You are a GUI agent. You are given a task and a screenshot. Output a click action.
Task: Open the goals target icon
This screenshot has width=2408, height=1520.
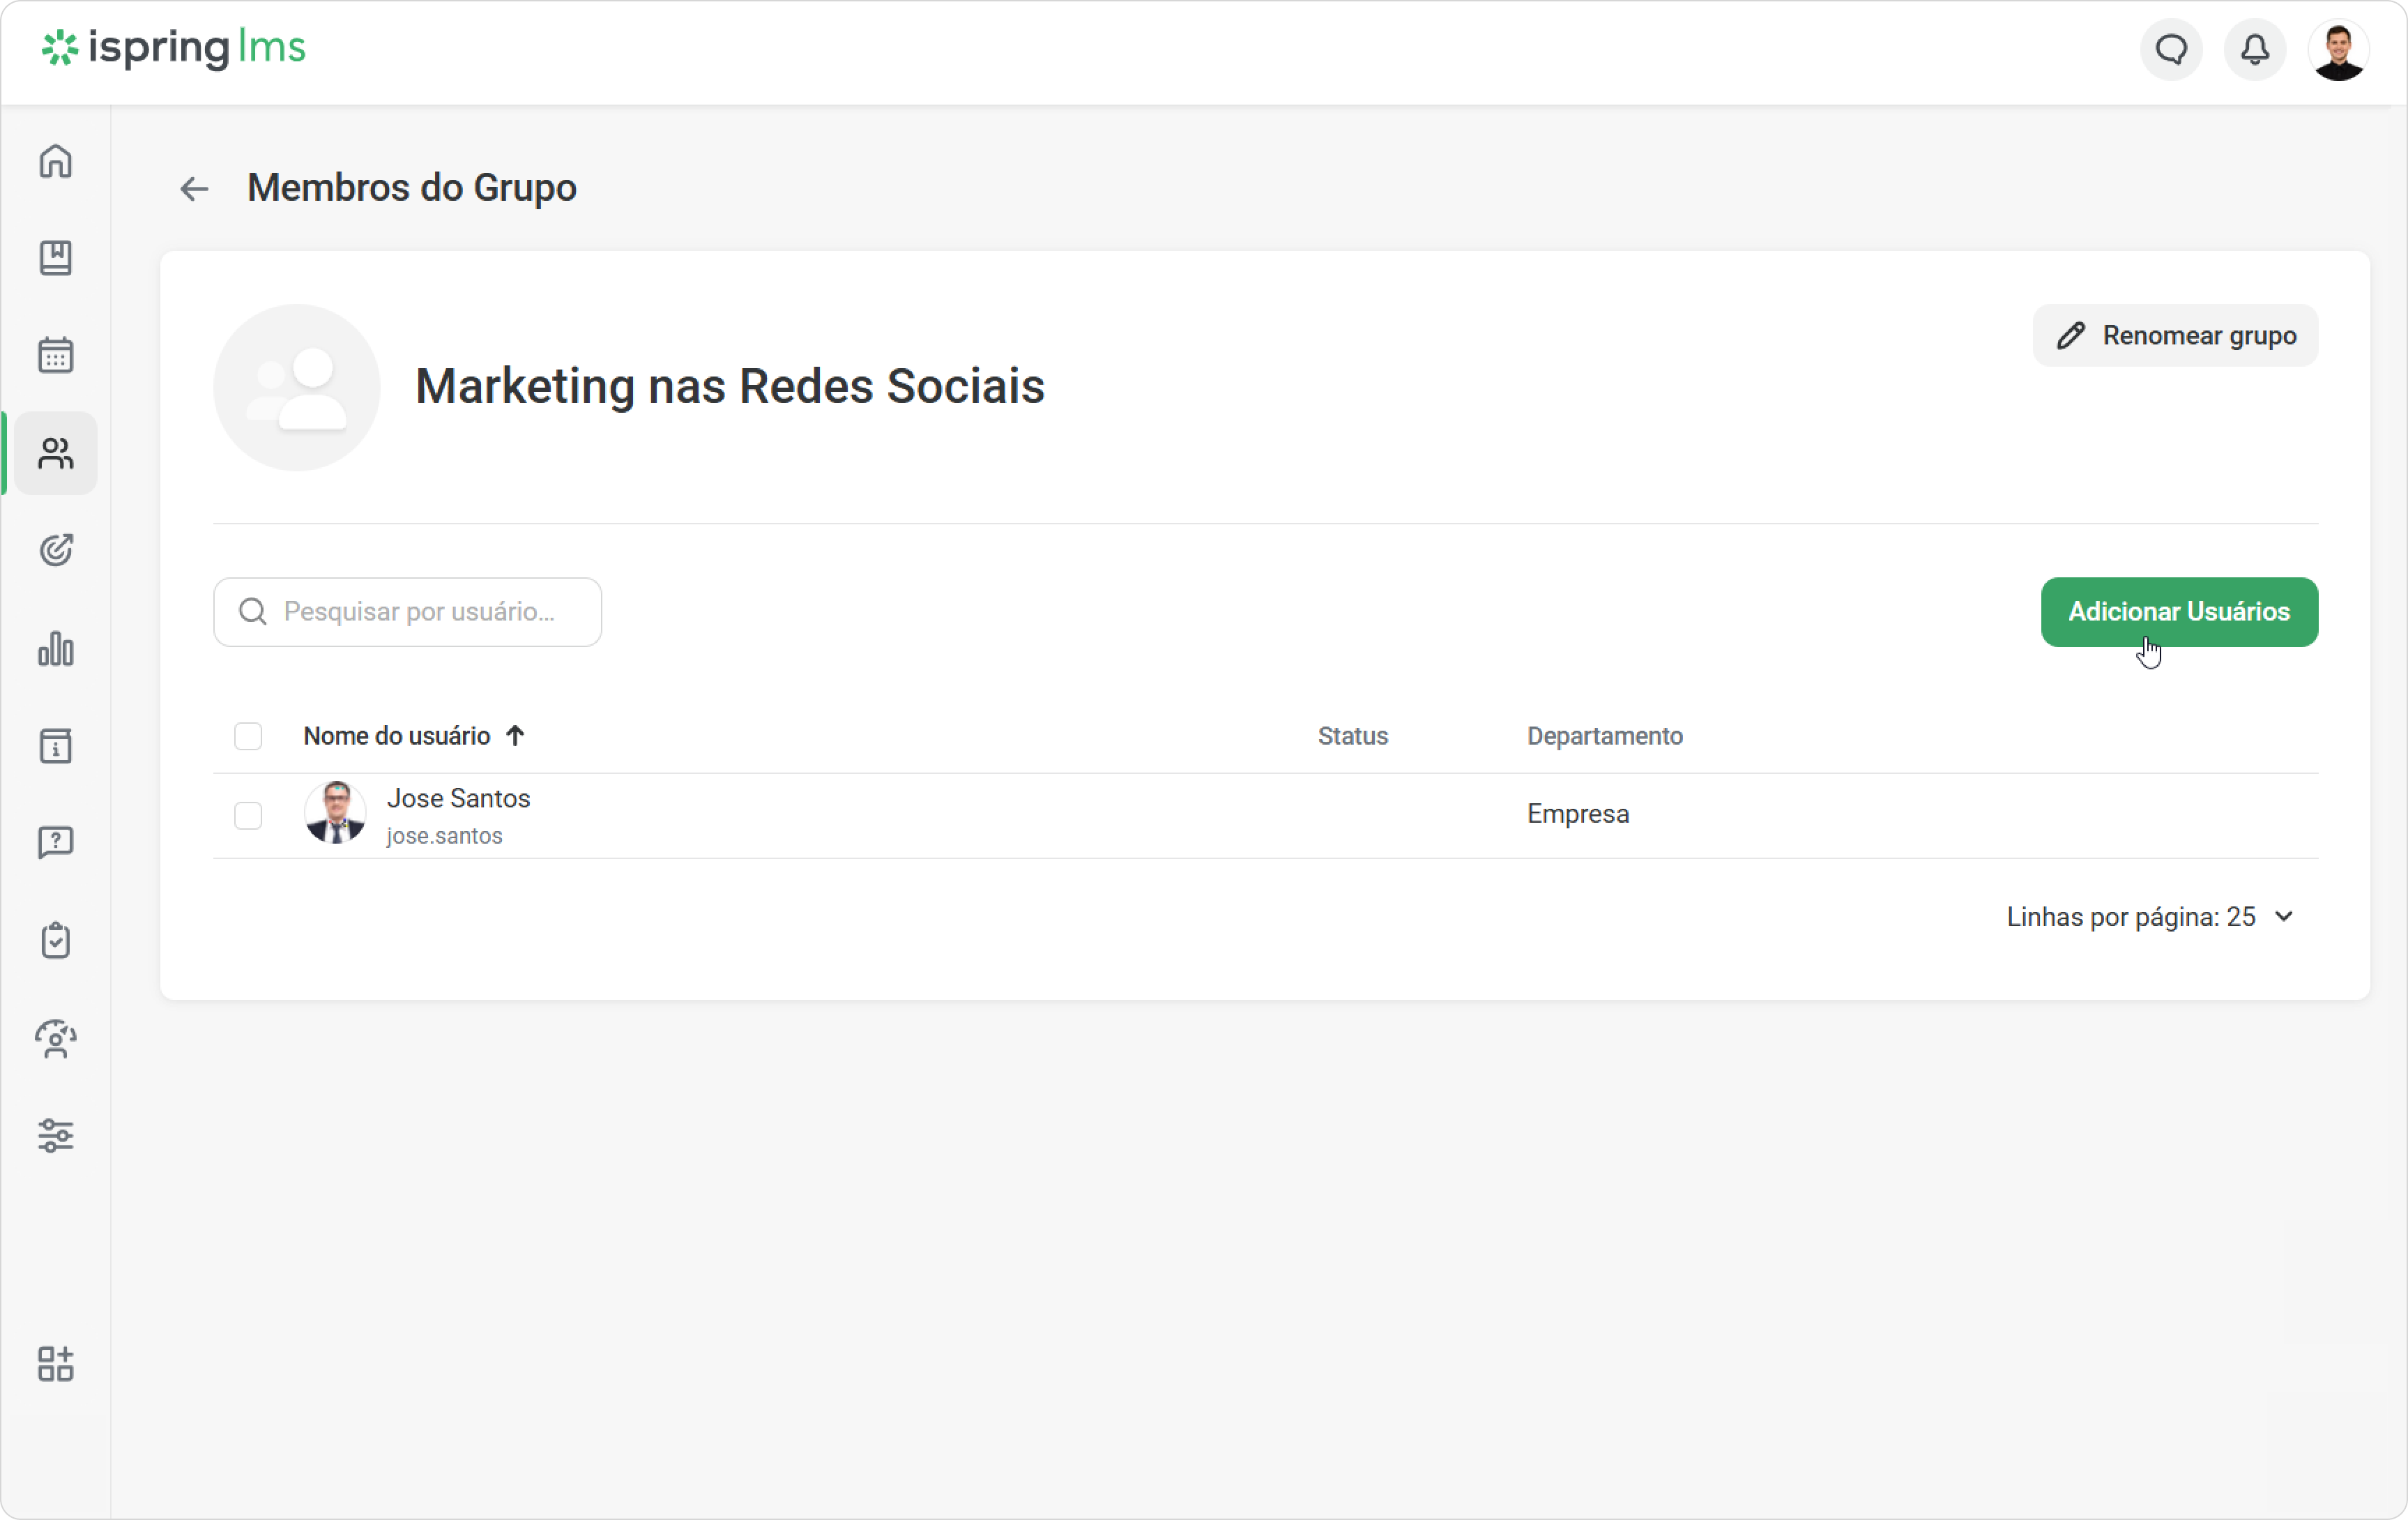pos(56,550)
